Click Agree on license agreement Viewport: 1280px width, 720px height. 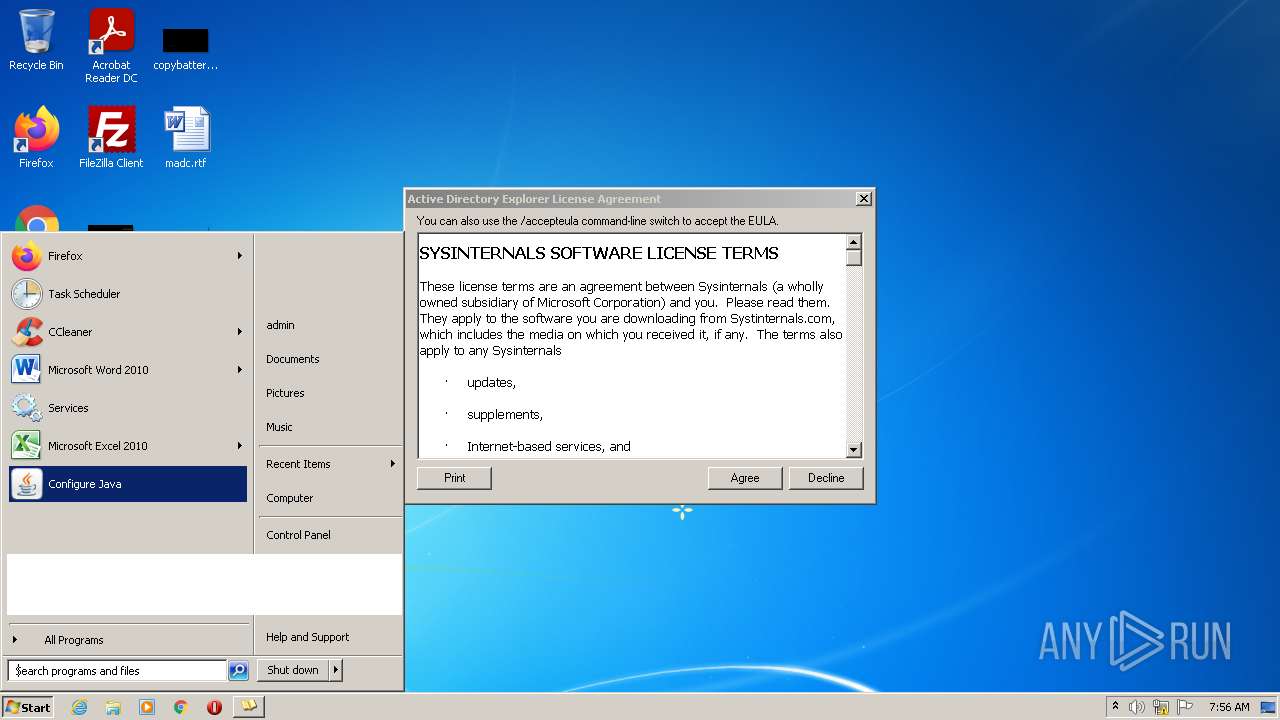745,478
